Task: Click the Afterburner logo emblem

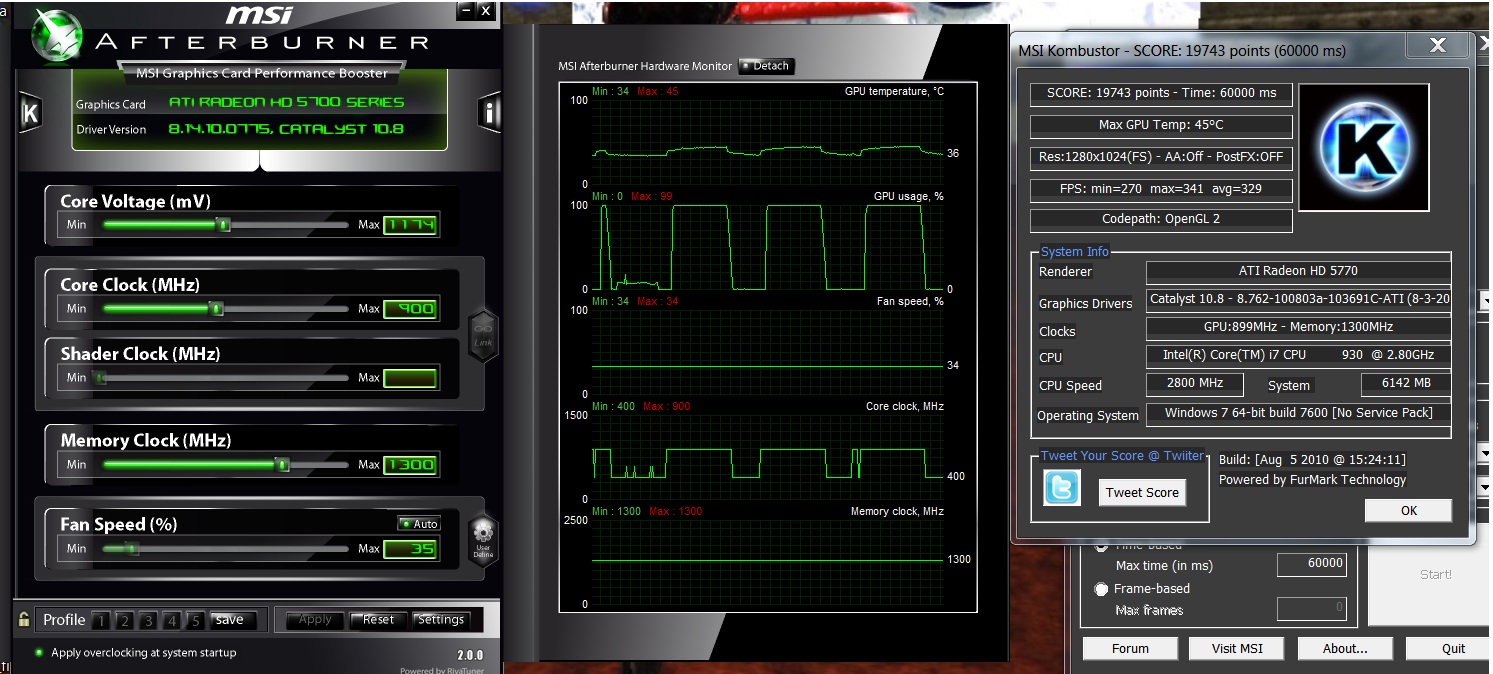Action: click(57, 35)
